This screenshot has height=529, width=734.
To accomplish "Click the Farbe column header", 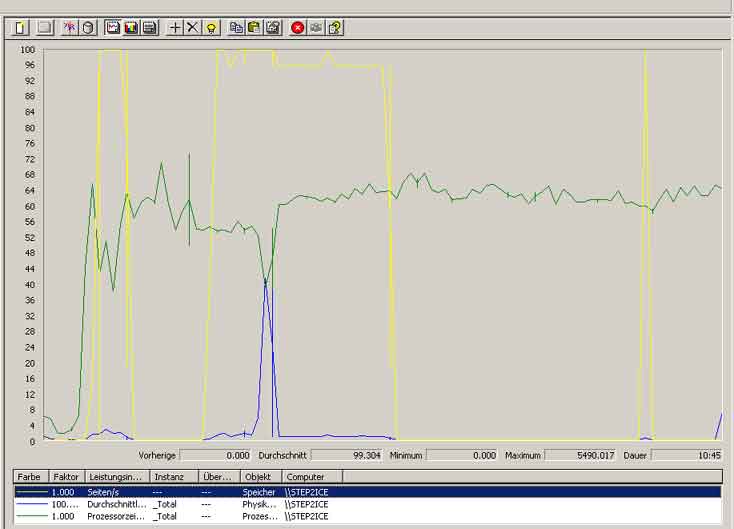I will click(x=29, y=477).
